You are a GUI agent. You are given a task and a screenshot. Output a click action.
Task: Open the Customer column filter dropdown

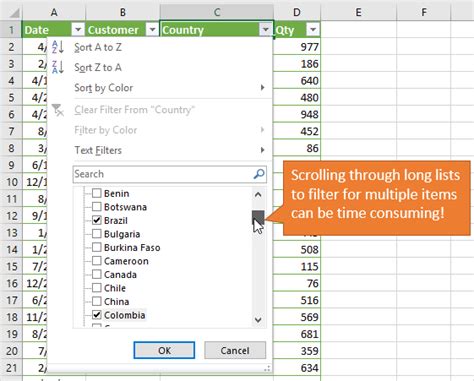pyautogui.click(x=152, y=30)
